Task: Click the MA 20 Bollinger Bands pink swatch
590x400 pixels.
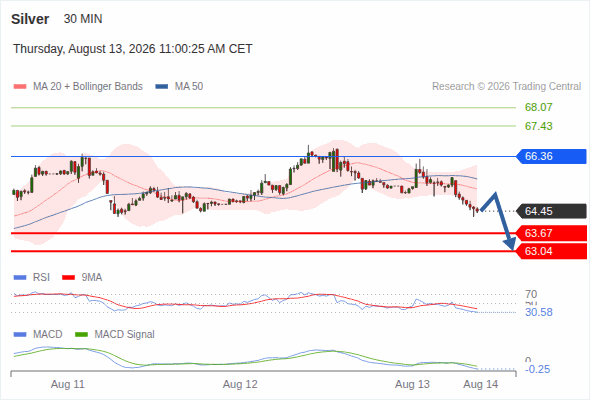Action: [20, 87]
